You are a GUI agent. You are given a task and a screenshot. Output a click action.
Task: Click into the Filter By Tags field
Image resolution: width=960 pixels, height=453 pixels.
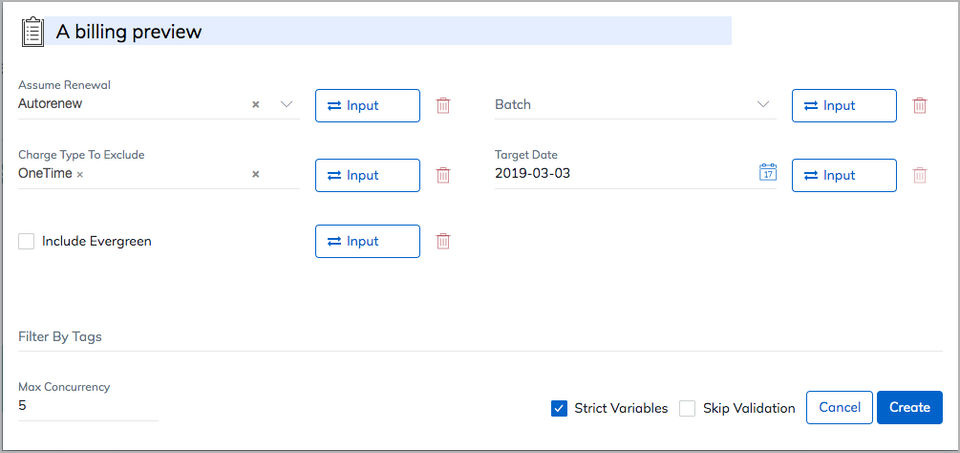tap(480, 337)
